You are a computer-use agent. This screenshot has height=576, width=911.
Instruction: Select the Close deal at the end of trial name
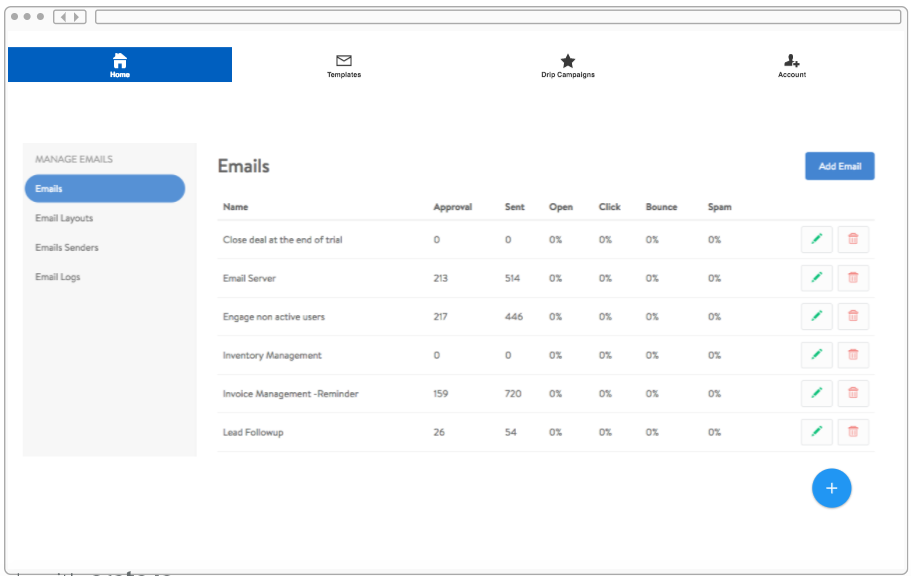[282, 239]
